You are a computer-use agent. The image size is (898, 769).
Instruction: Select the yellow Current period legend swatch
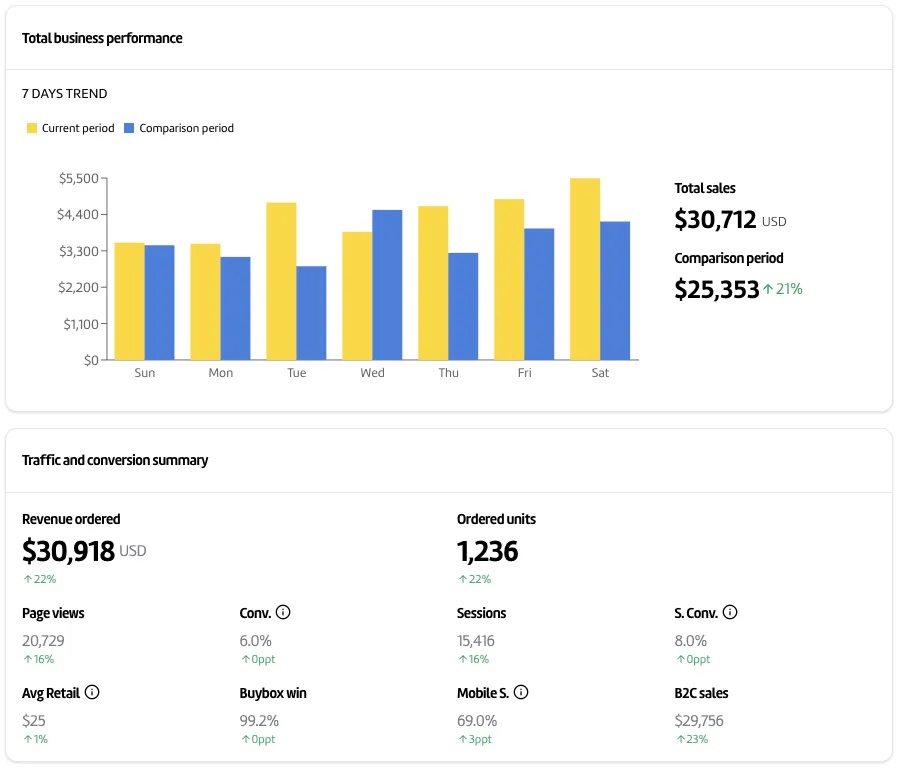(x=31, y=128)
